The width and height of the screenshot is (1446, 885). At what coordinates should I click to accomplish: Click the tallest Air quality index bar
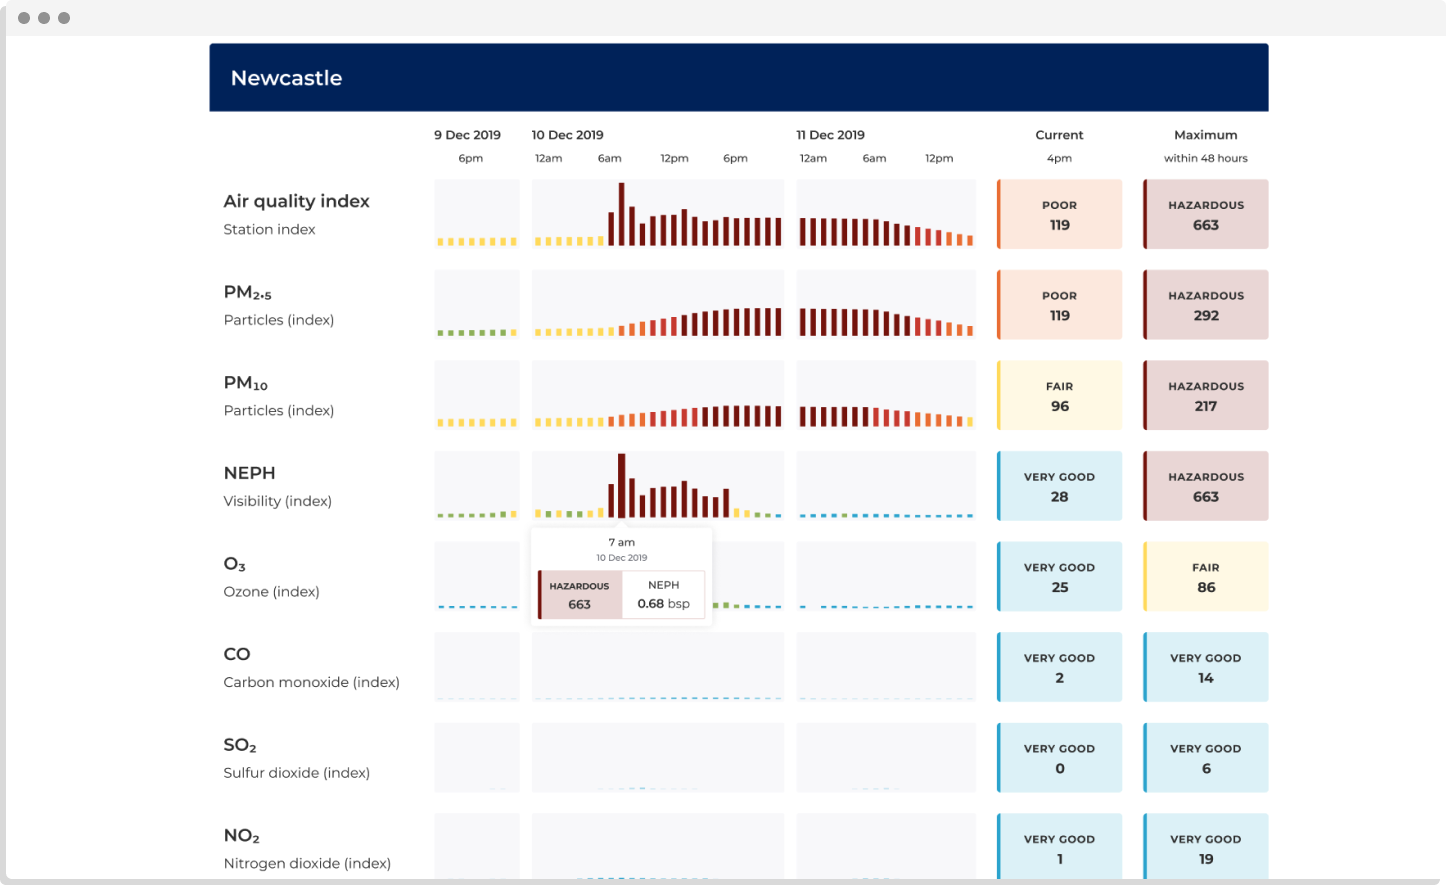(x=621, y=214)
